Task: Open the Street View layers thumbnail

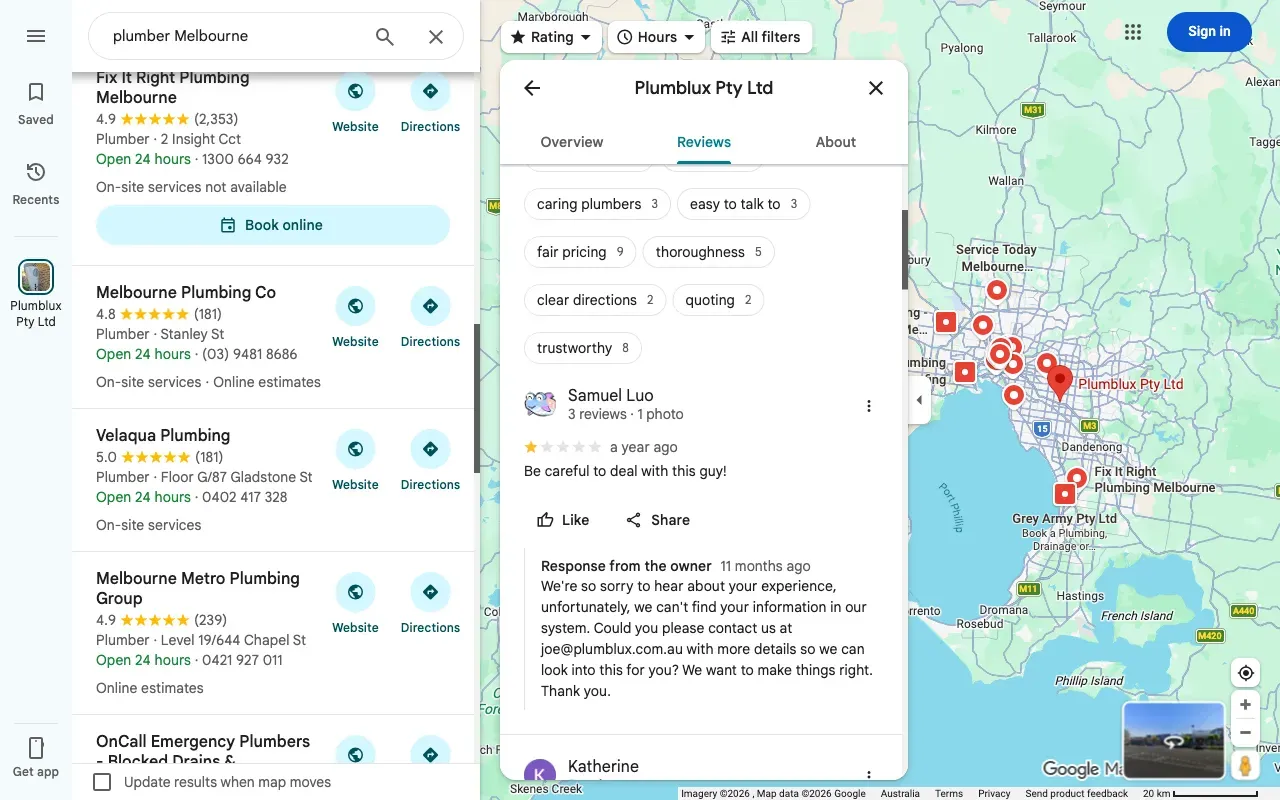Action: (1174, 741)
